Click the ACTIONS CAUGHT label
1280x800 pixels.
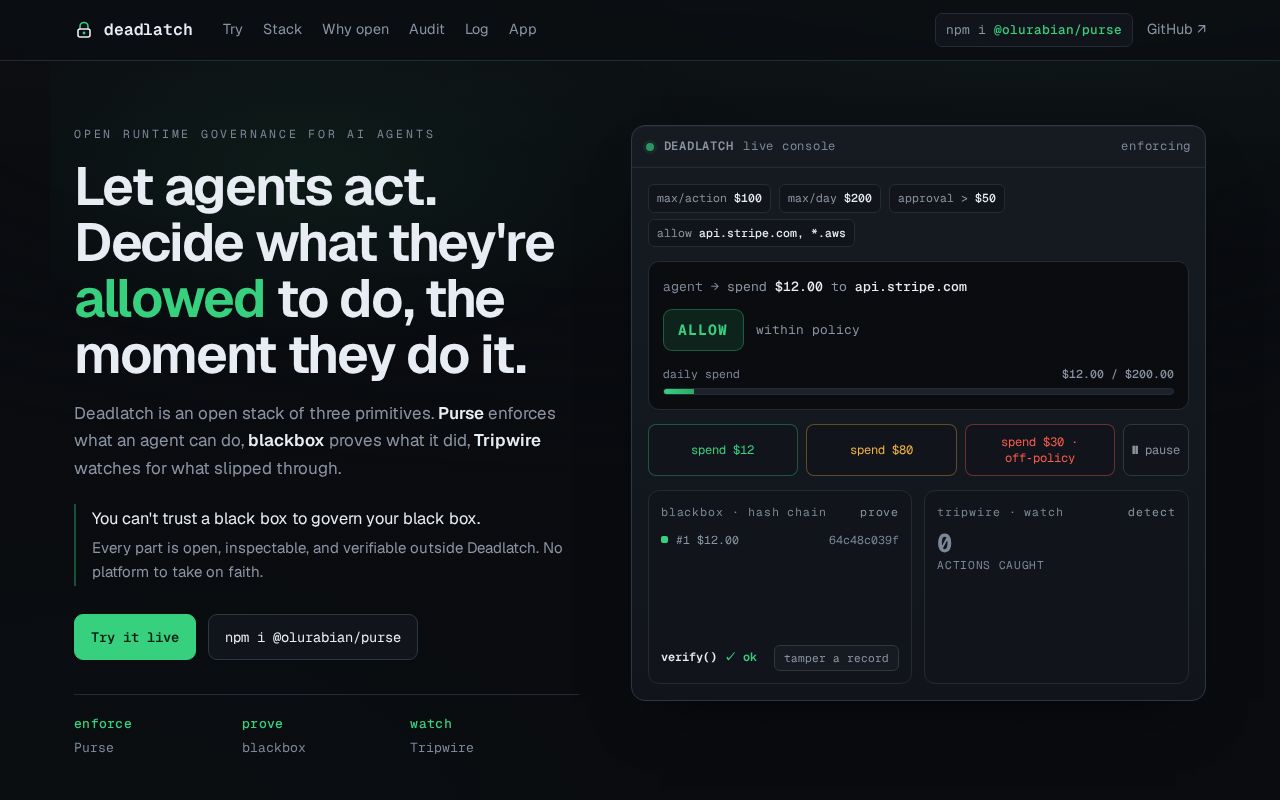[990, 565]
